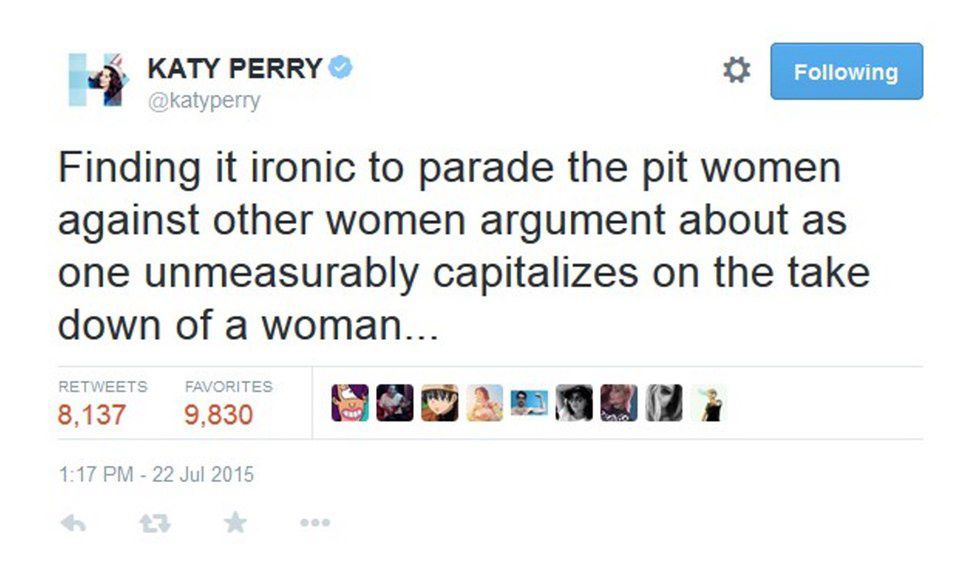The width and height of the screenshot is (980, 580).
Task: Click the anime straw hat avatar
Action: (440, 402)
